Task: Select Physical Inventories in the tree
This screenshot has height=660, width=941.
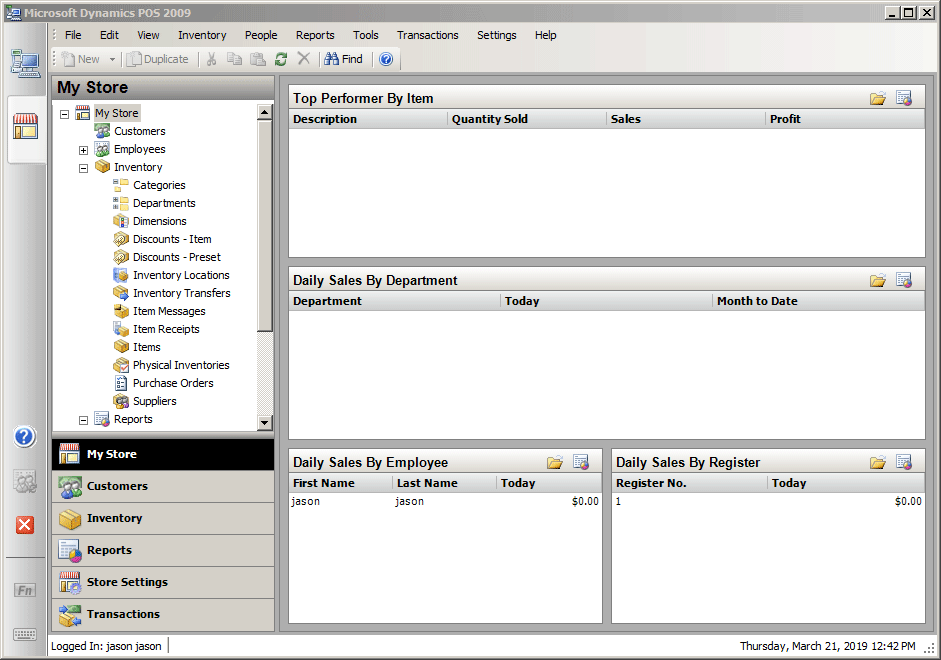Action: pos(181,365)
